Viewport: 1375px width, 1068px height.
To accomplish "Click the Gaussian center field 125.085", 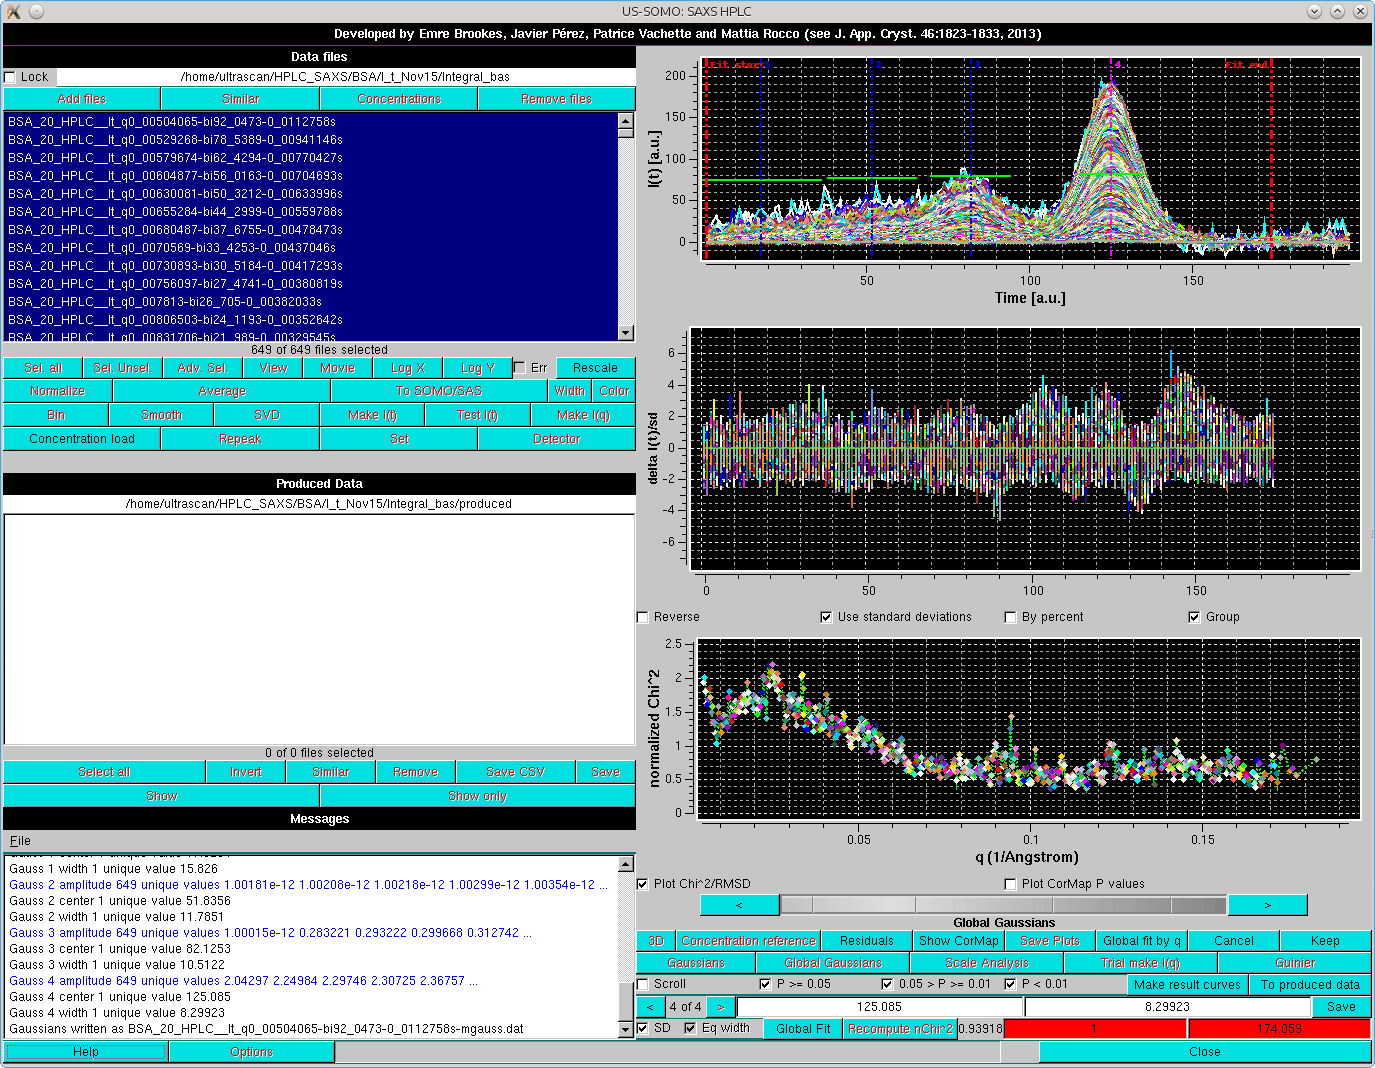I will [x=879, y=1007].
